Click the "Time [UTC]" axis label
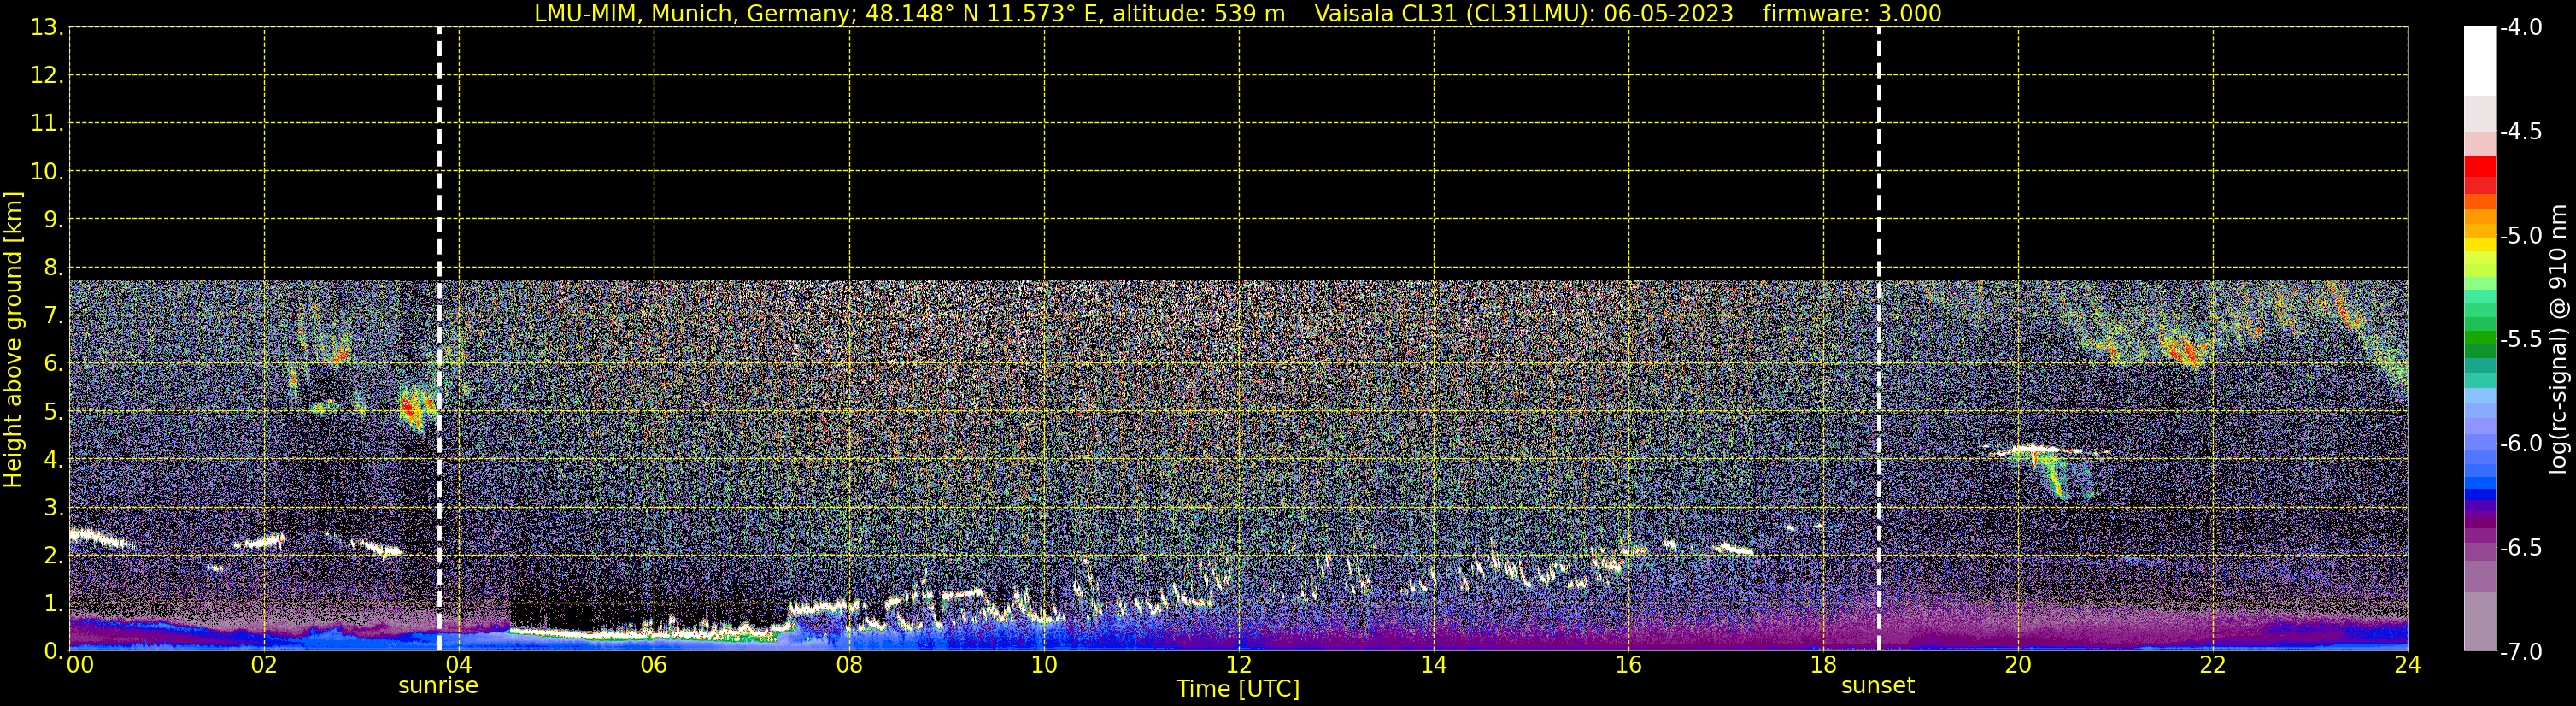 coord(1238,689)
